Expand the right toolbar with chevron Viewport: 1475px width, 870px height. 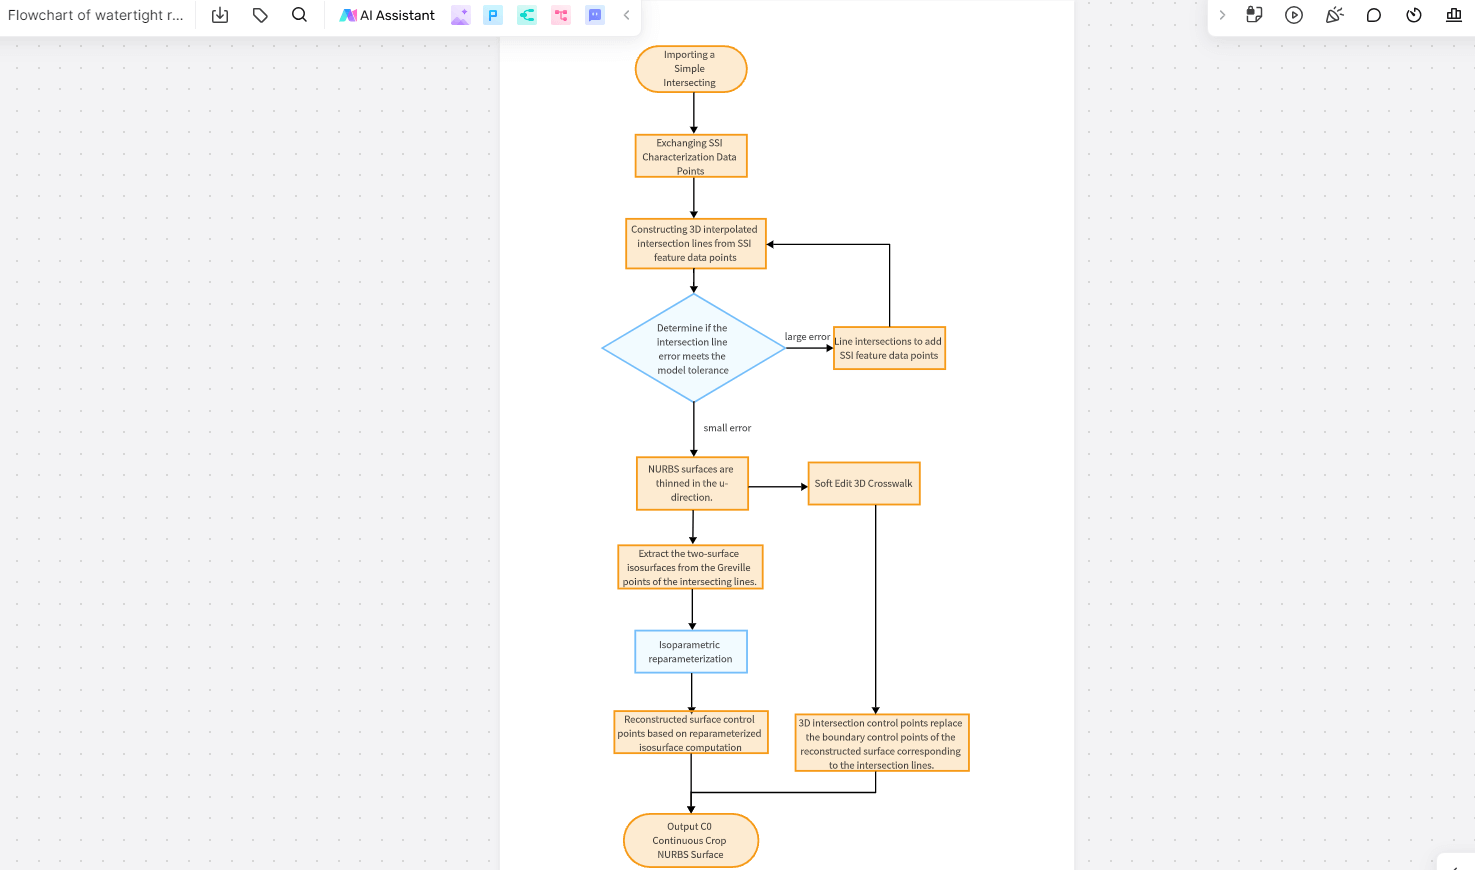pos(1222,15)
